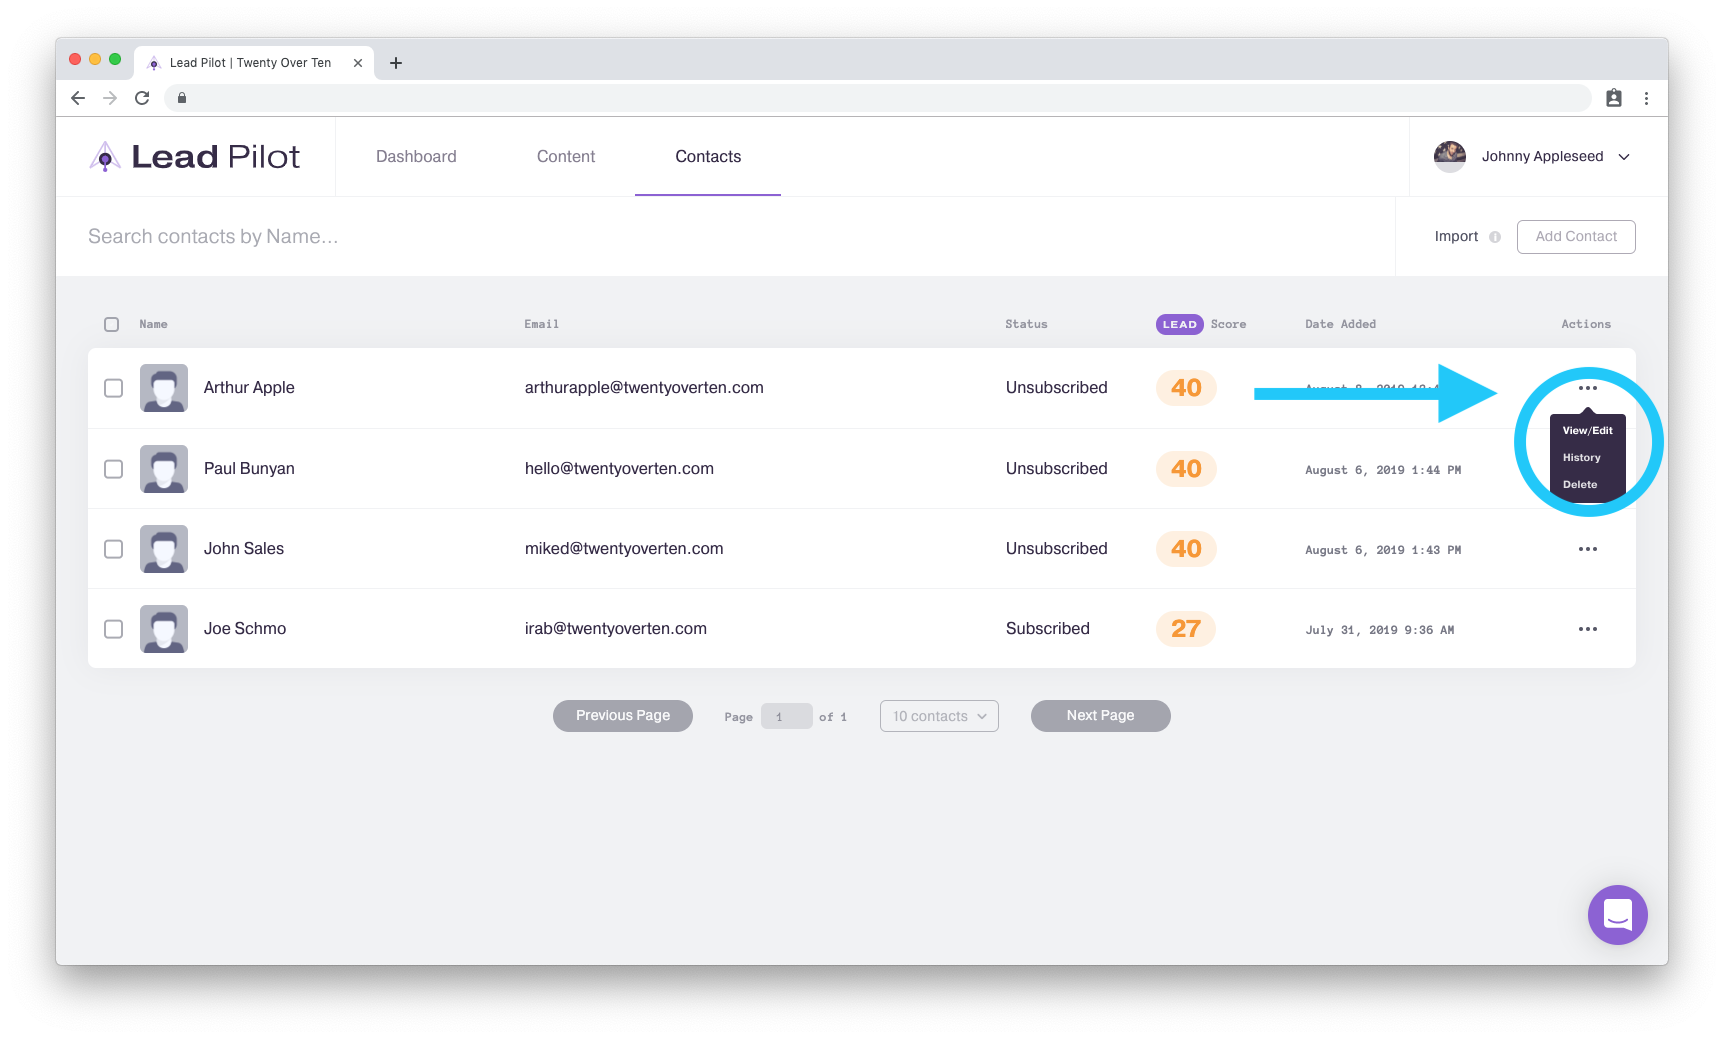Image resolution: width=1724 pixels, height=1039 pixels.
Task: Open the browser profile clipboard icon
Action: [x=1614, y=98]
